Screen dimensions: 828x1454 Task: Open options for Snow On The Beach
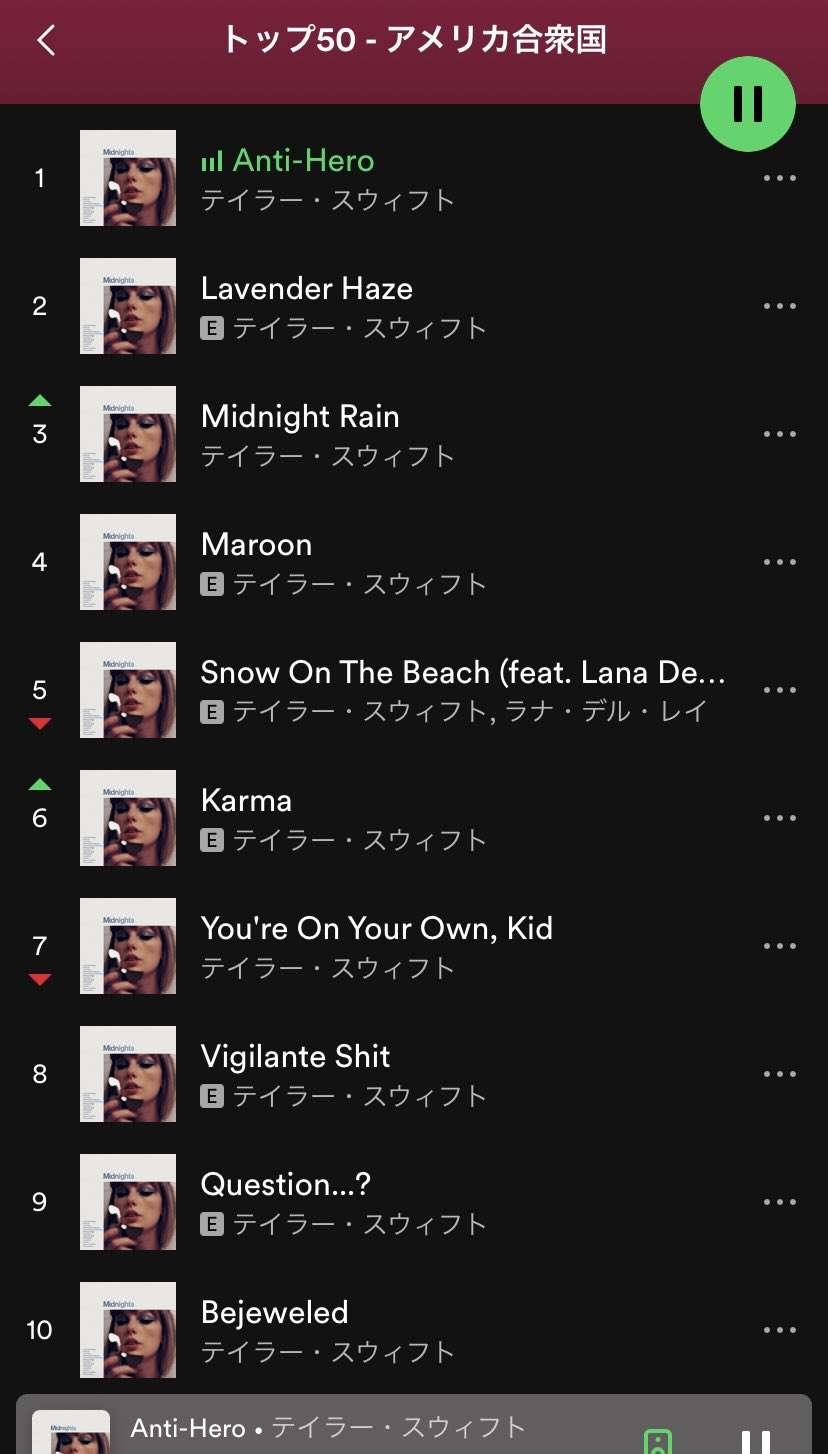(779, 691)
